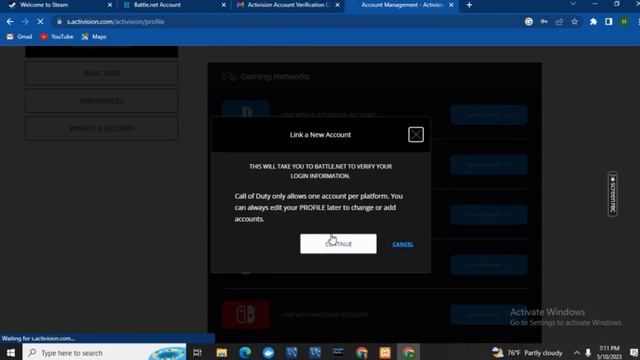Click the microphone tray icon

pos(588,352)
